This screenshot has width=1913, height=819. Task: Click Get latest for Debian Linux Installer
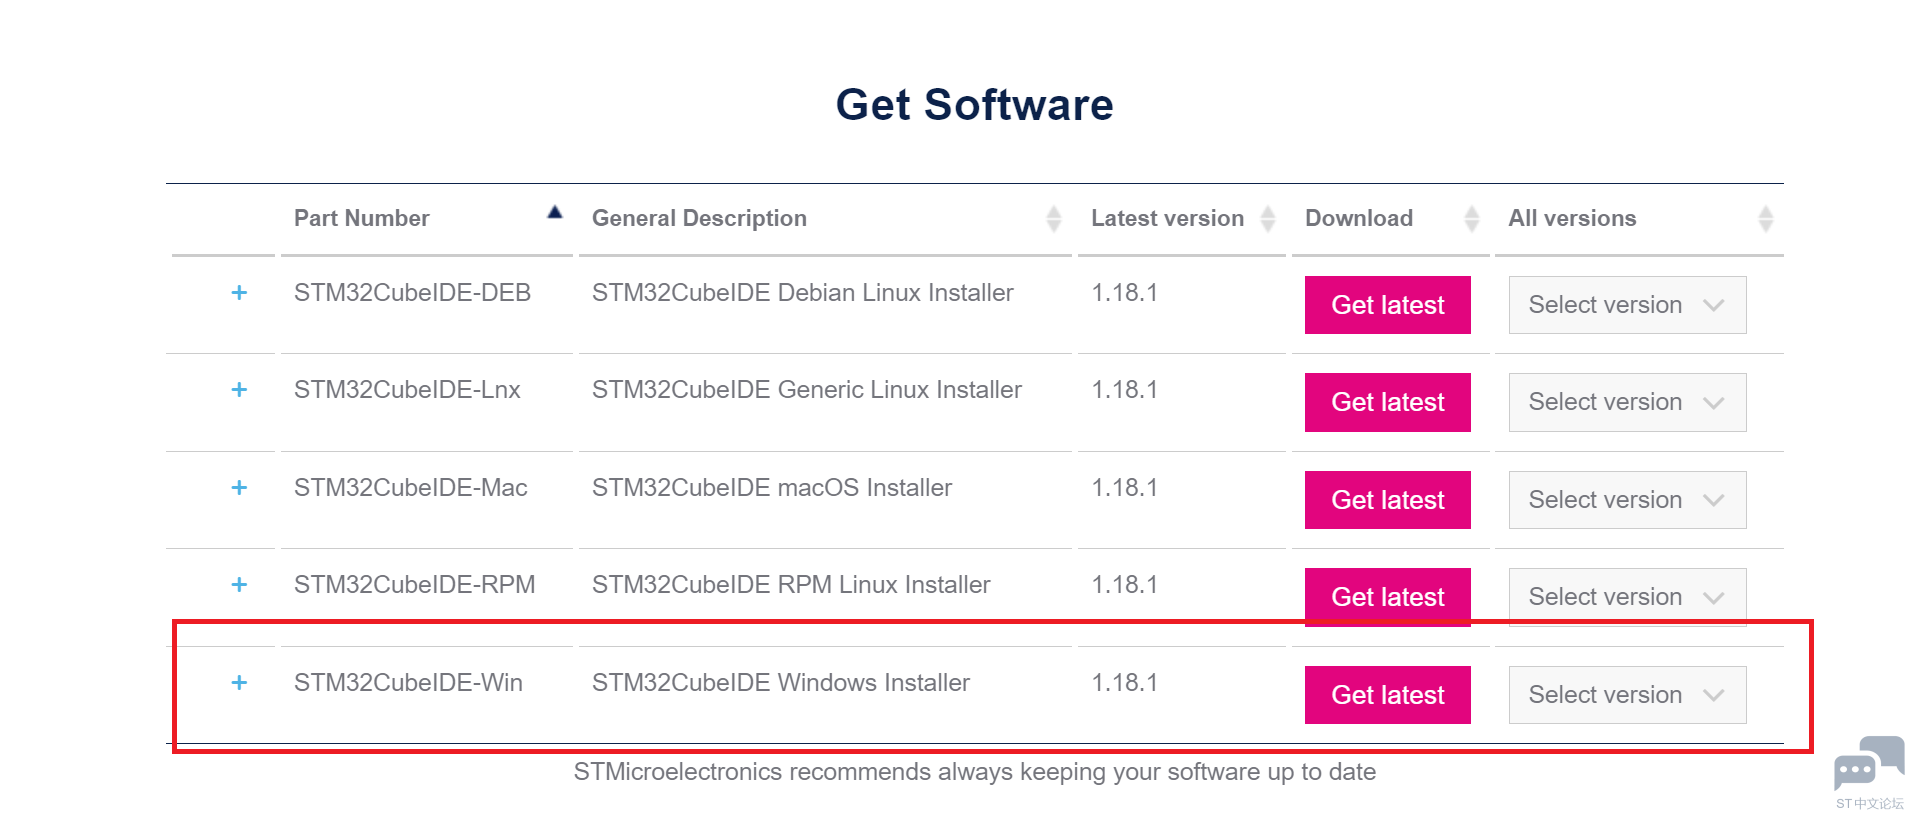pos(1387,305)
